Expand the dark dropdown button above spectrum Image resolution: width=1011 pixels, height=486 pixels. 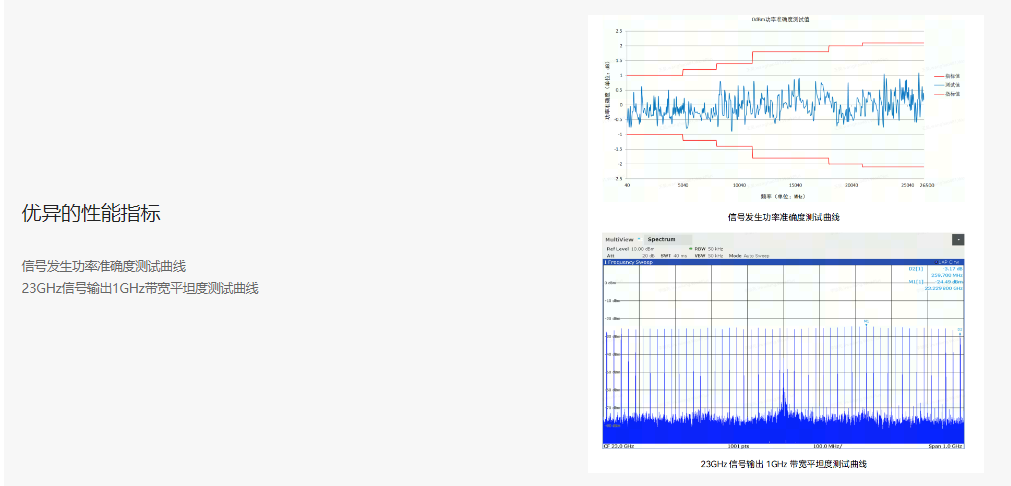tap(958, 240)
